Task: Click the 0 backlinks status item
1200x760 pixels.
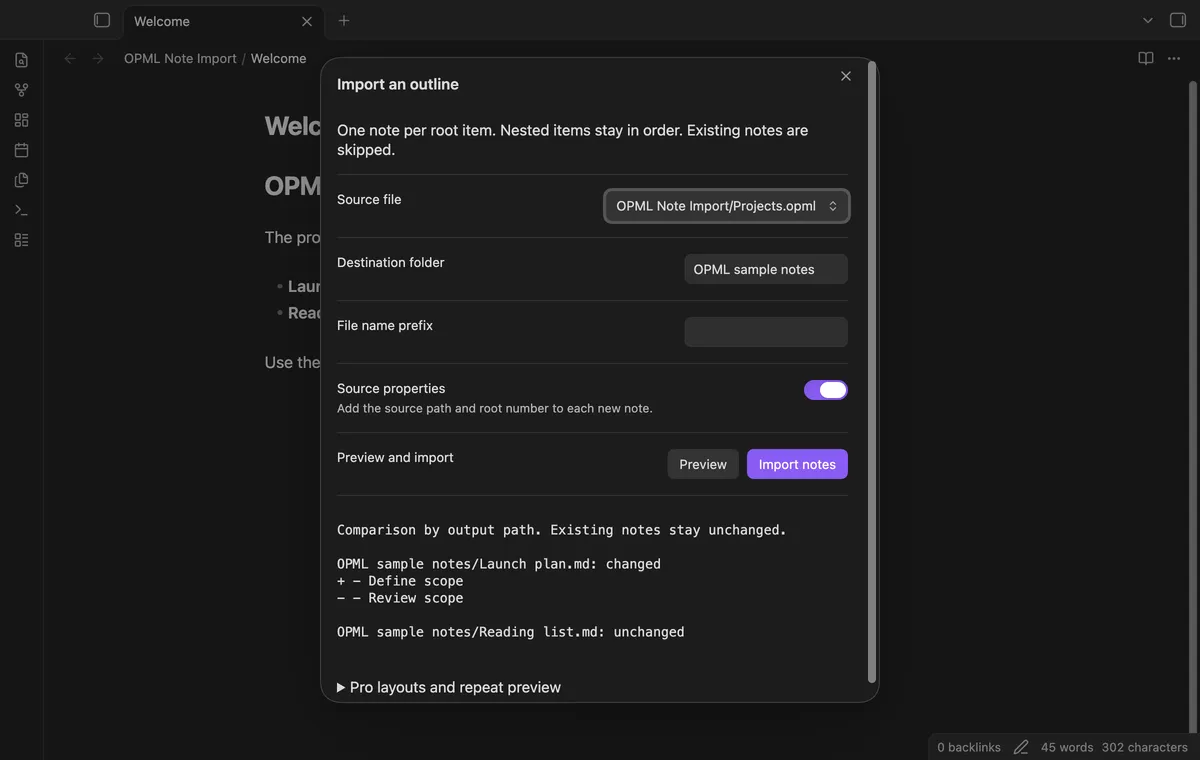Action: click(x=969, y=747)
